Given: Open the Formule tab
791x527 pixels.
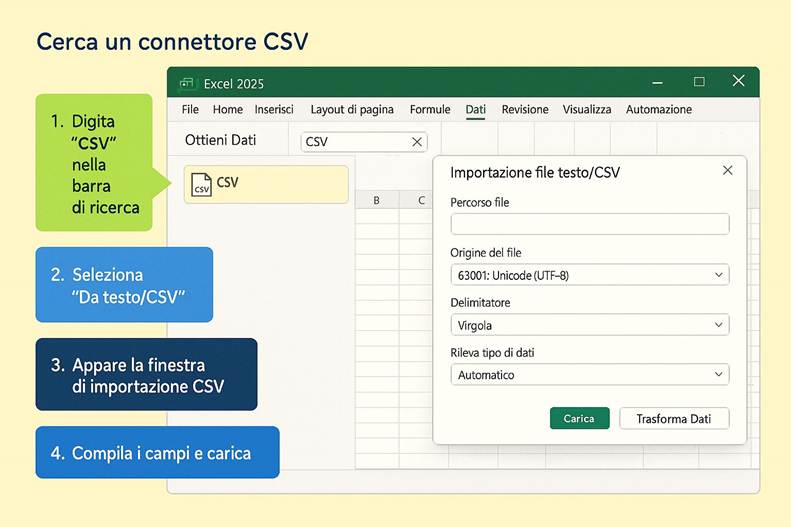Looking at the screenshot, I should point(430,109).
